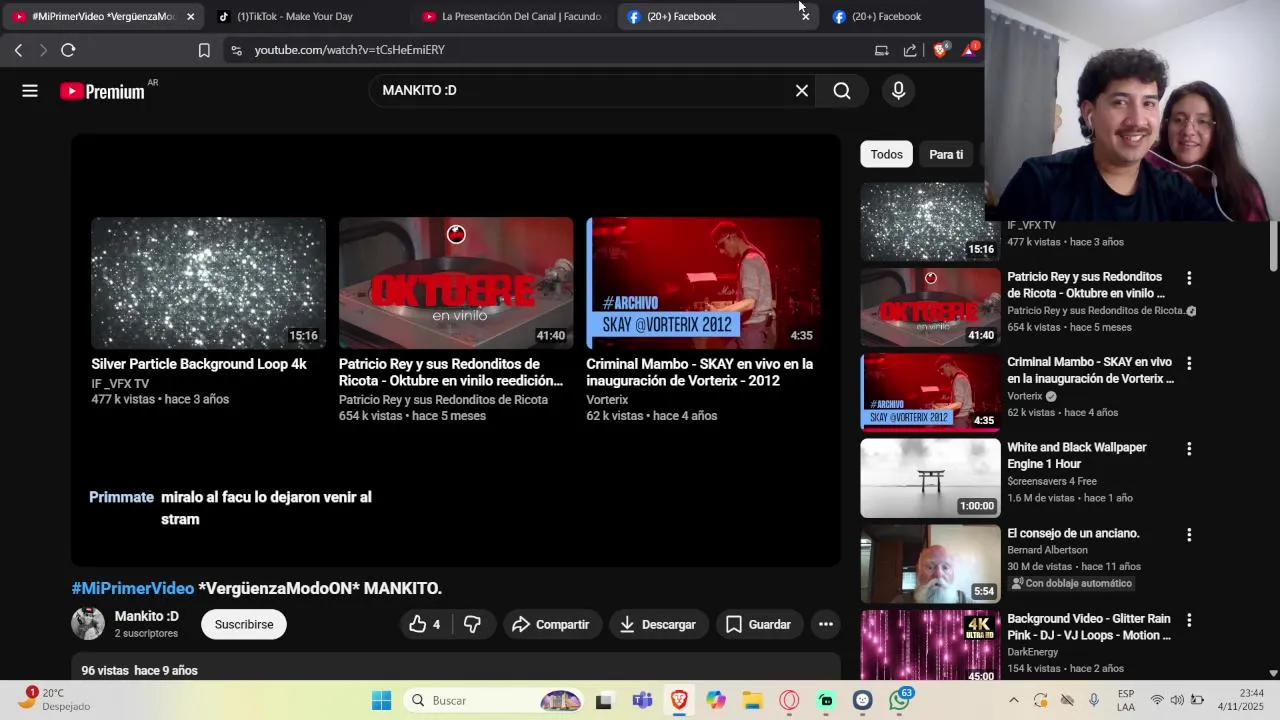
Task: Open volume control in system tray
Action: pyautogui.click(x=1176, y=700)
